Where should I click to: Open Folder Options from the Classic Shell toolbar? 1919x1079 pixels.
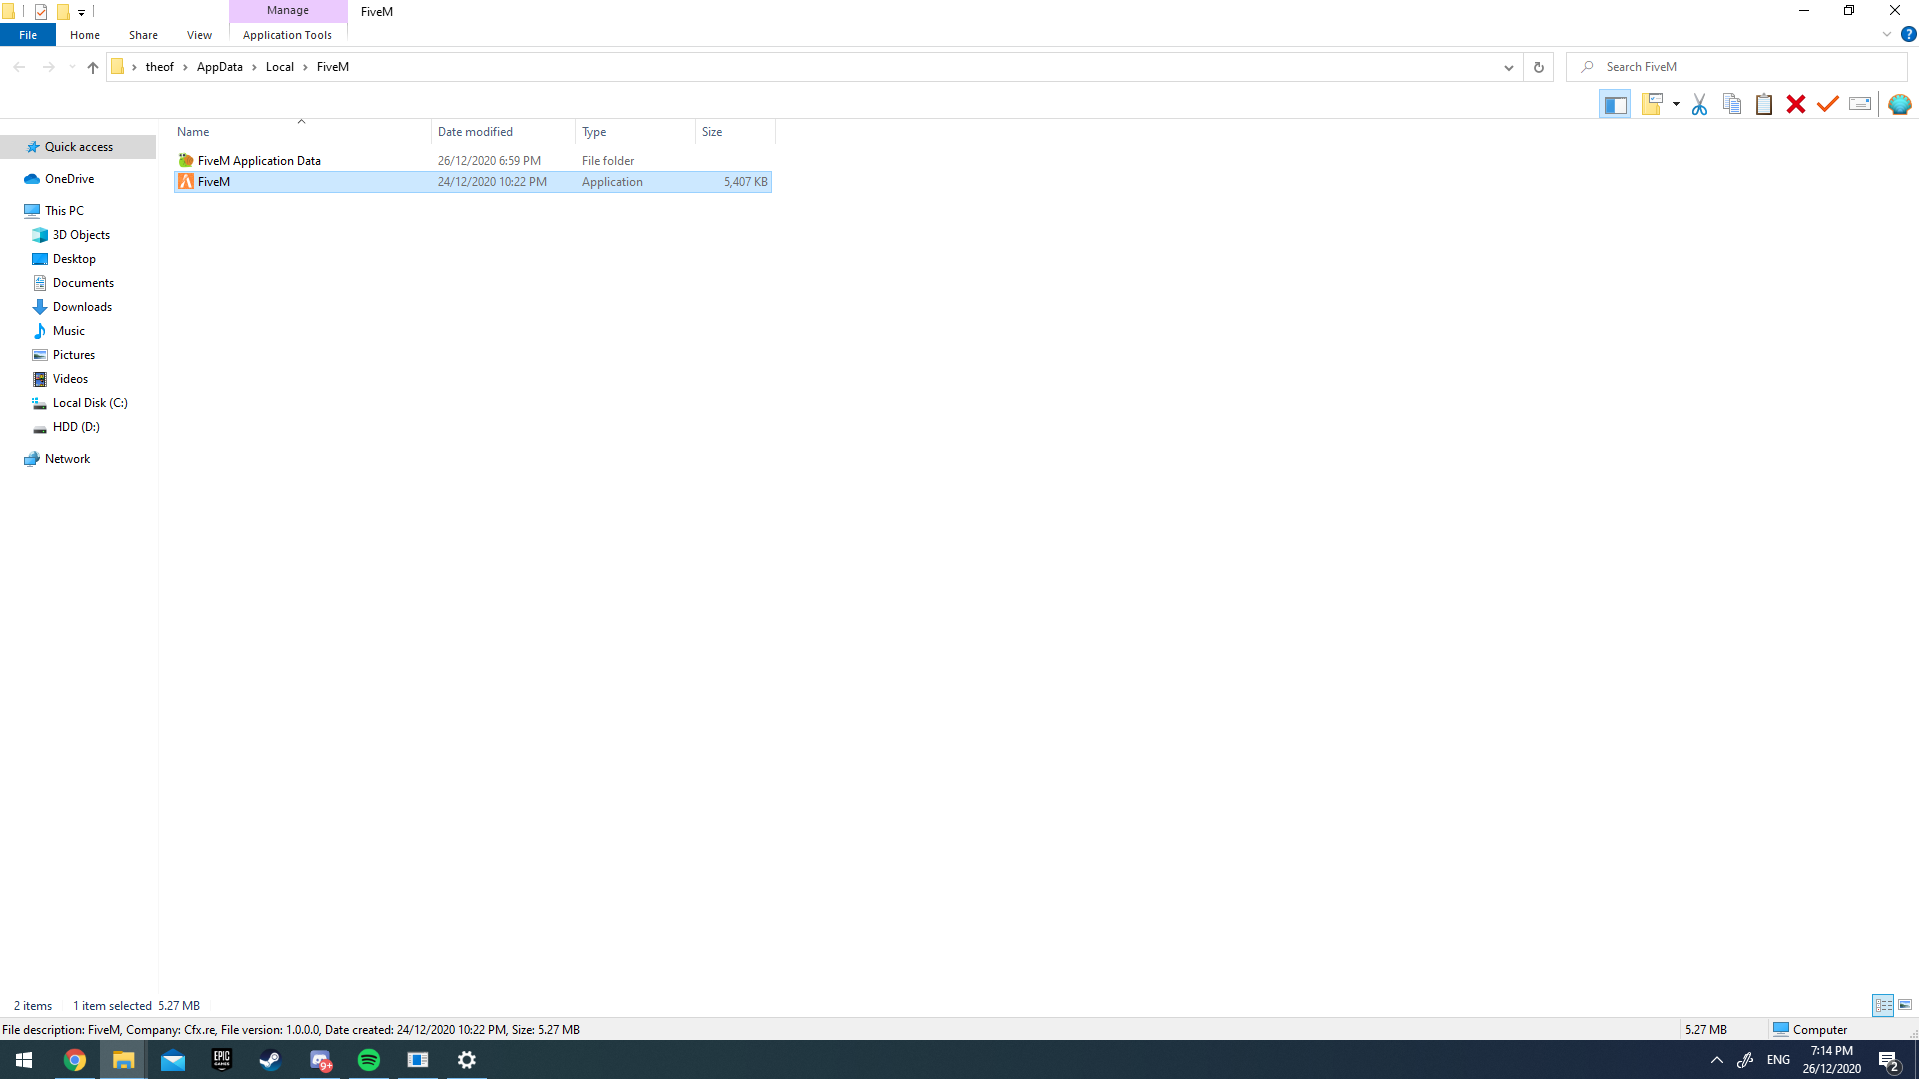tap(1651, 104)
